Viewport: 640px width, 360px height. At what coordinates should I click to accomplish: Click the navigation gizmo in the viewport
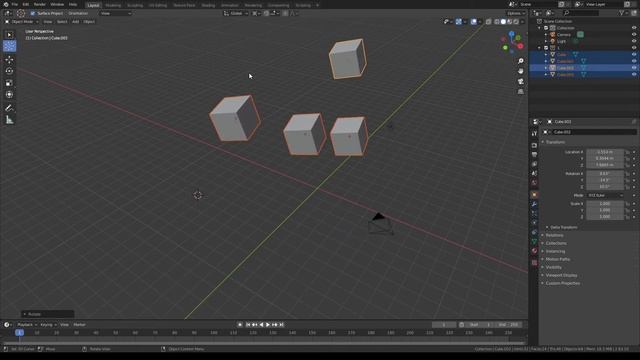[x=512, y=42]
